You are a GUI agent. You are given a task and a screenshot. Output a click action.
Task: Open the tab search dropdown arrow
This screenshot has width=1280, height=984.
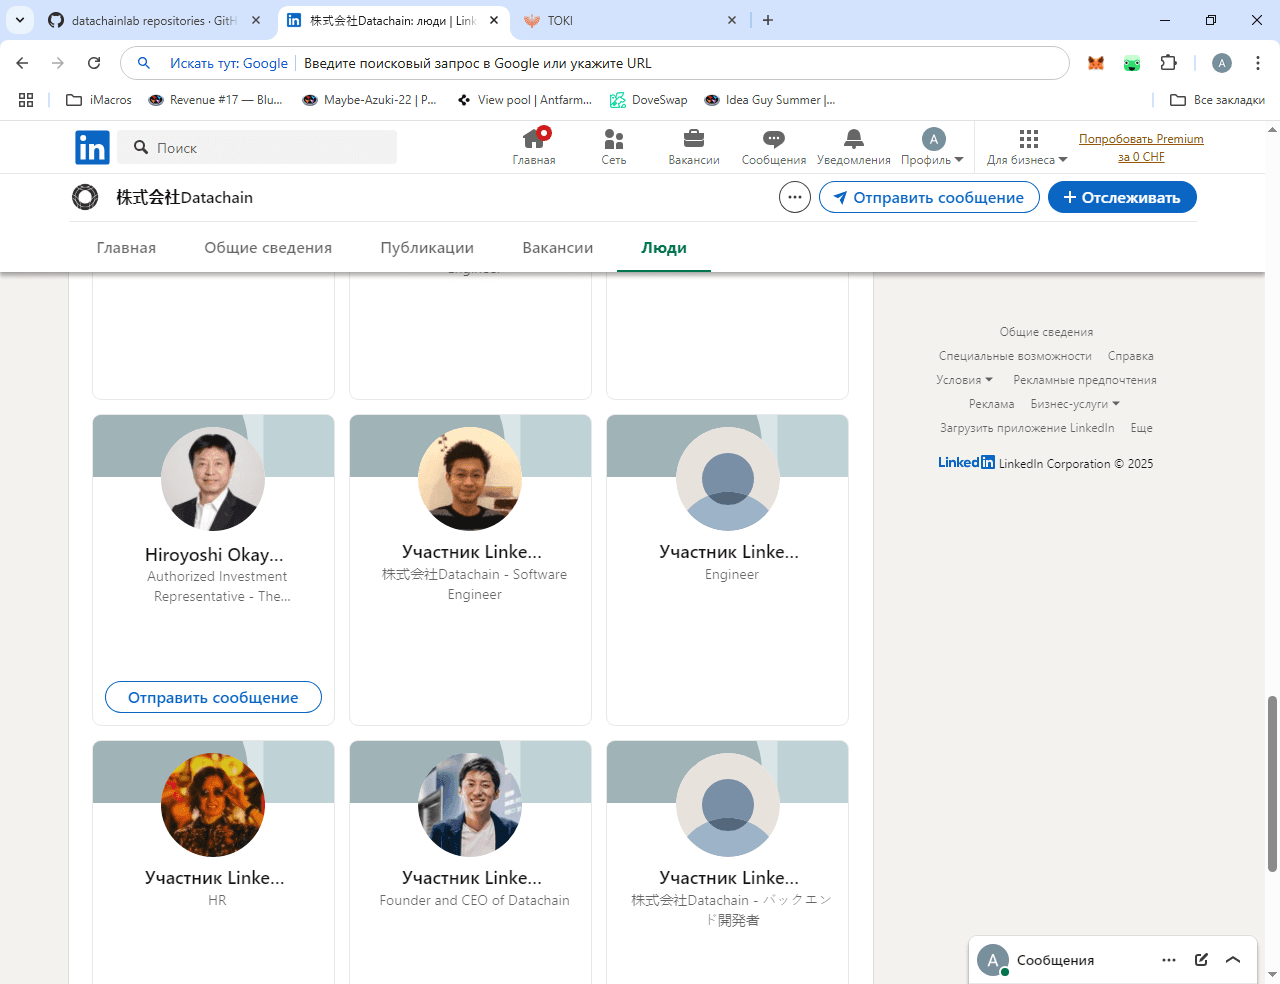pos(20,20)
